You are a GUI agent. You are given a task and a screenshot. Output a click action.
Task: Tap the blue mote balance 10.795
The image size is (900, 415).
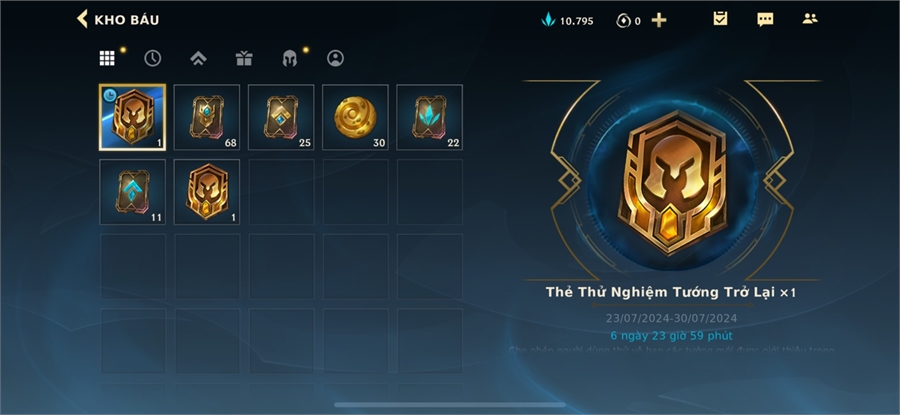click(x=568, y=21)
